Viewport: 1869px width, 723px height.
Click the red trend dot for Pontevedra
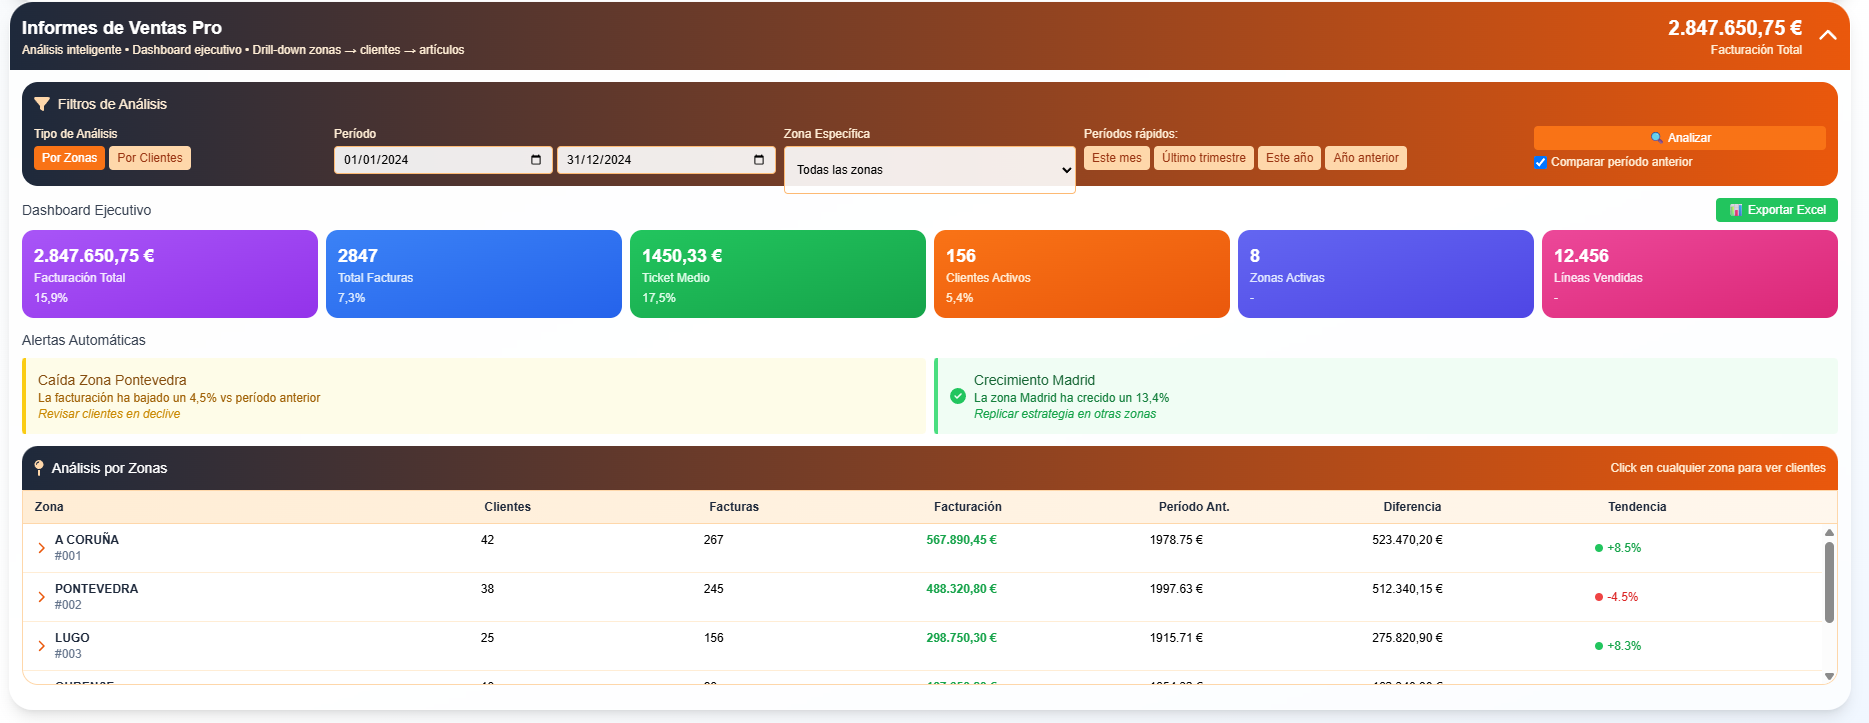[1599, 597]
